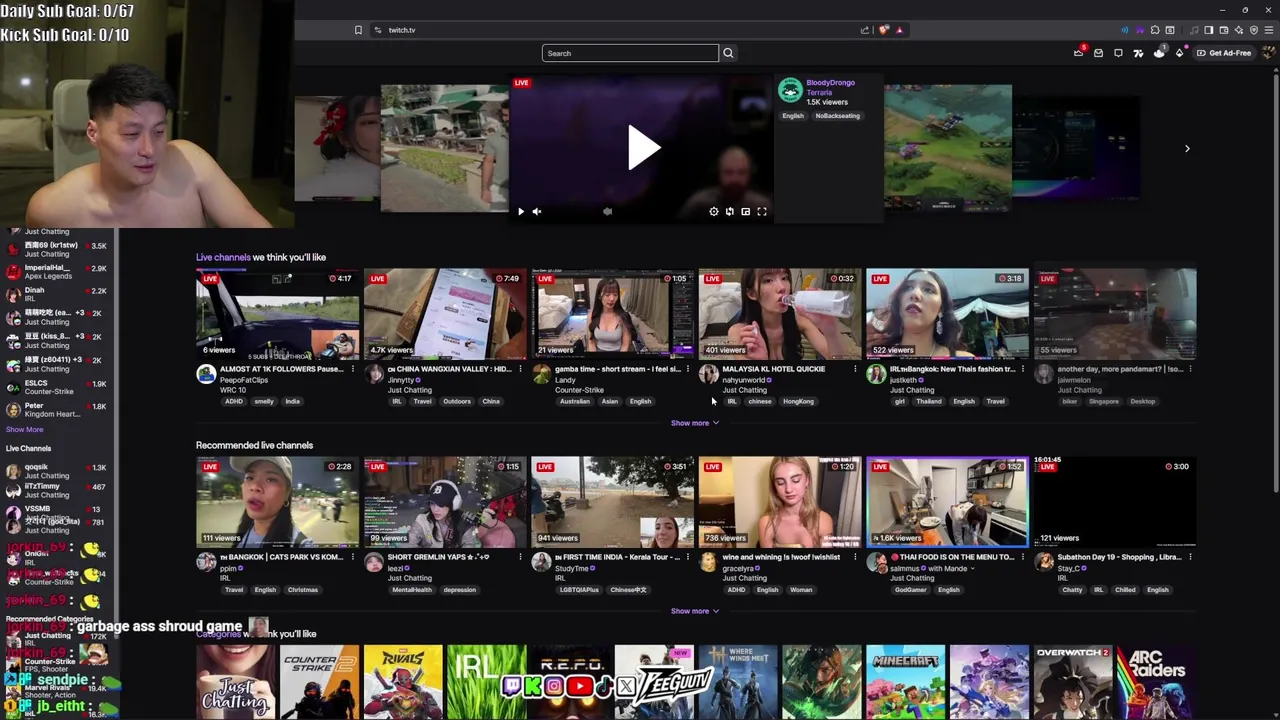1280x720 pixels.
Task: Focus the Twitch Search field
Action: point(630,53)
